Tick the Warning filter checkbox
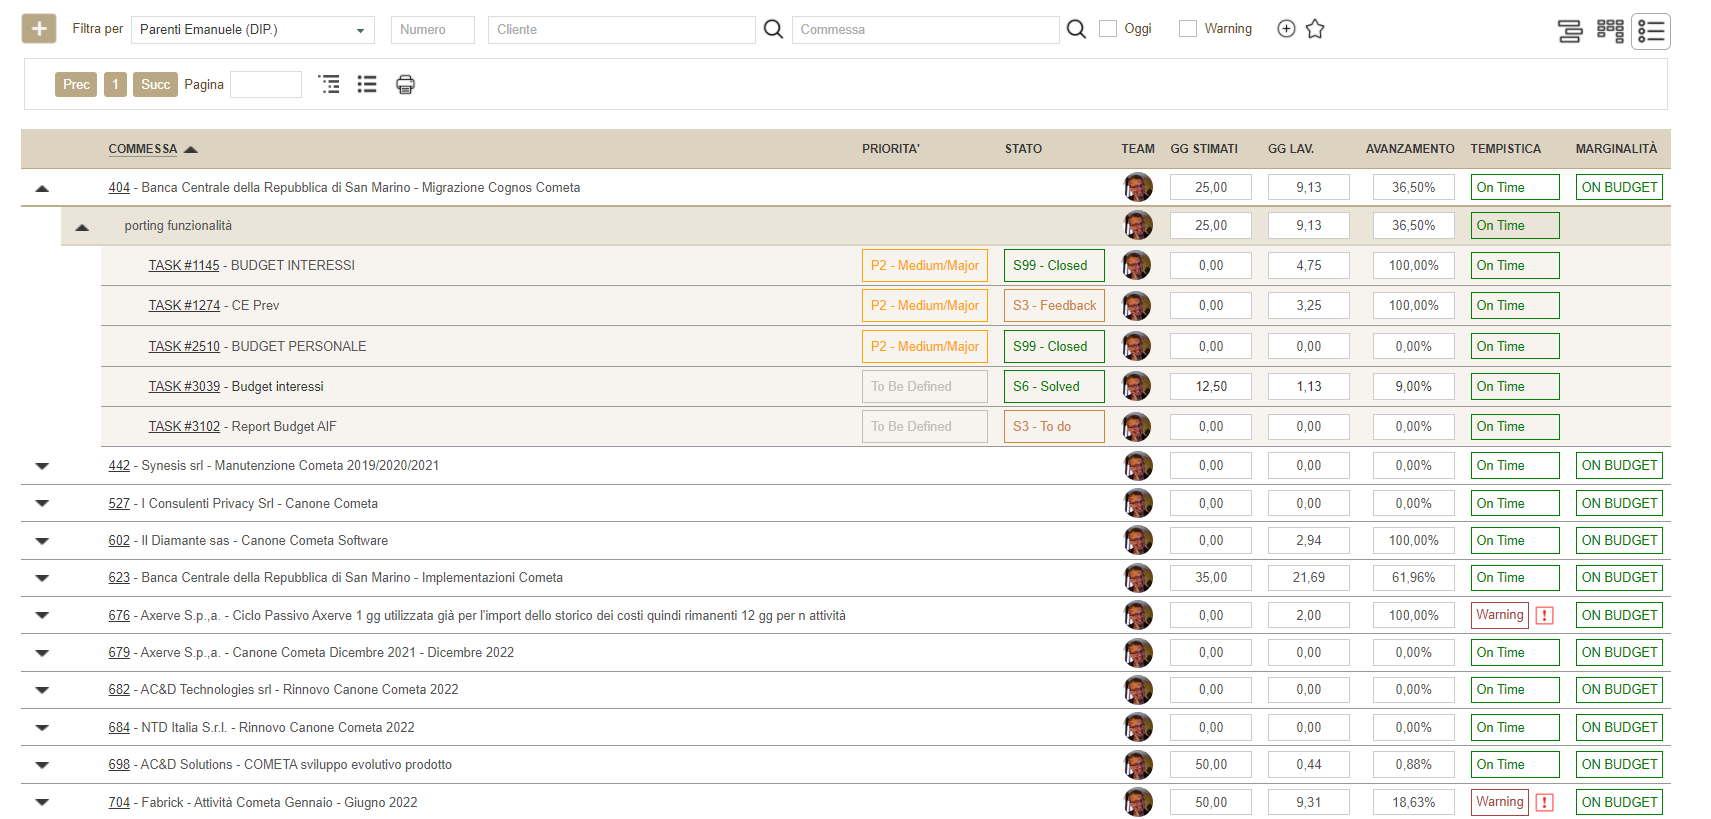Image resolution: width=1711 pixels, height=819 pixels. [x=1188, y=29]
